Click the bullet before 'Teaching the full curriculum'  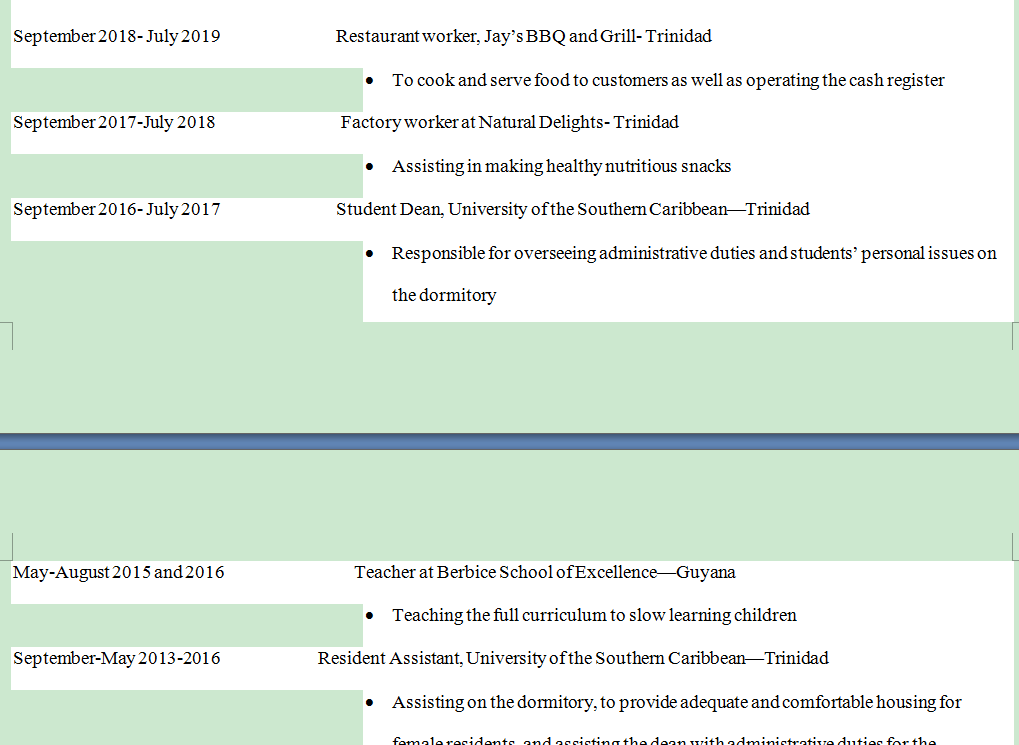pos(370,616)
